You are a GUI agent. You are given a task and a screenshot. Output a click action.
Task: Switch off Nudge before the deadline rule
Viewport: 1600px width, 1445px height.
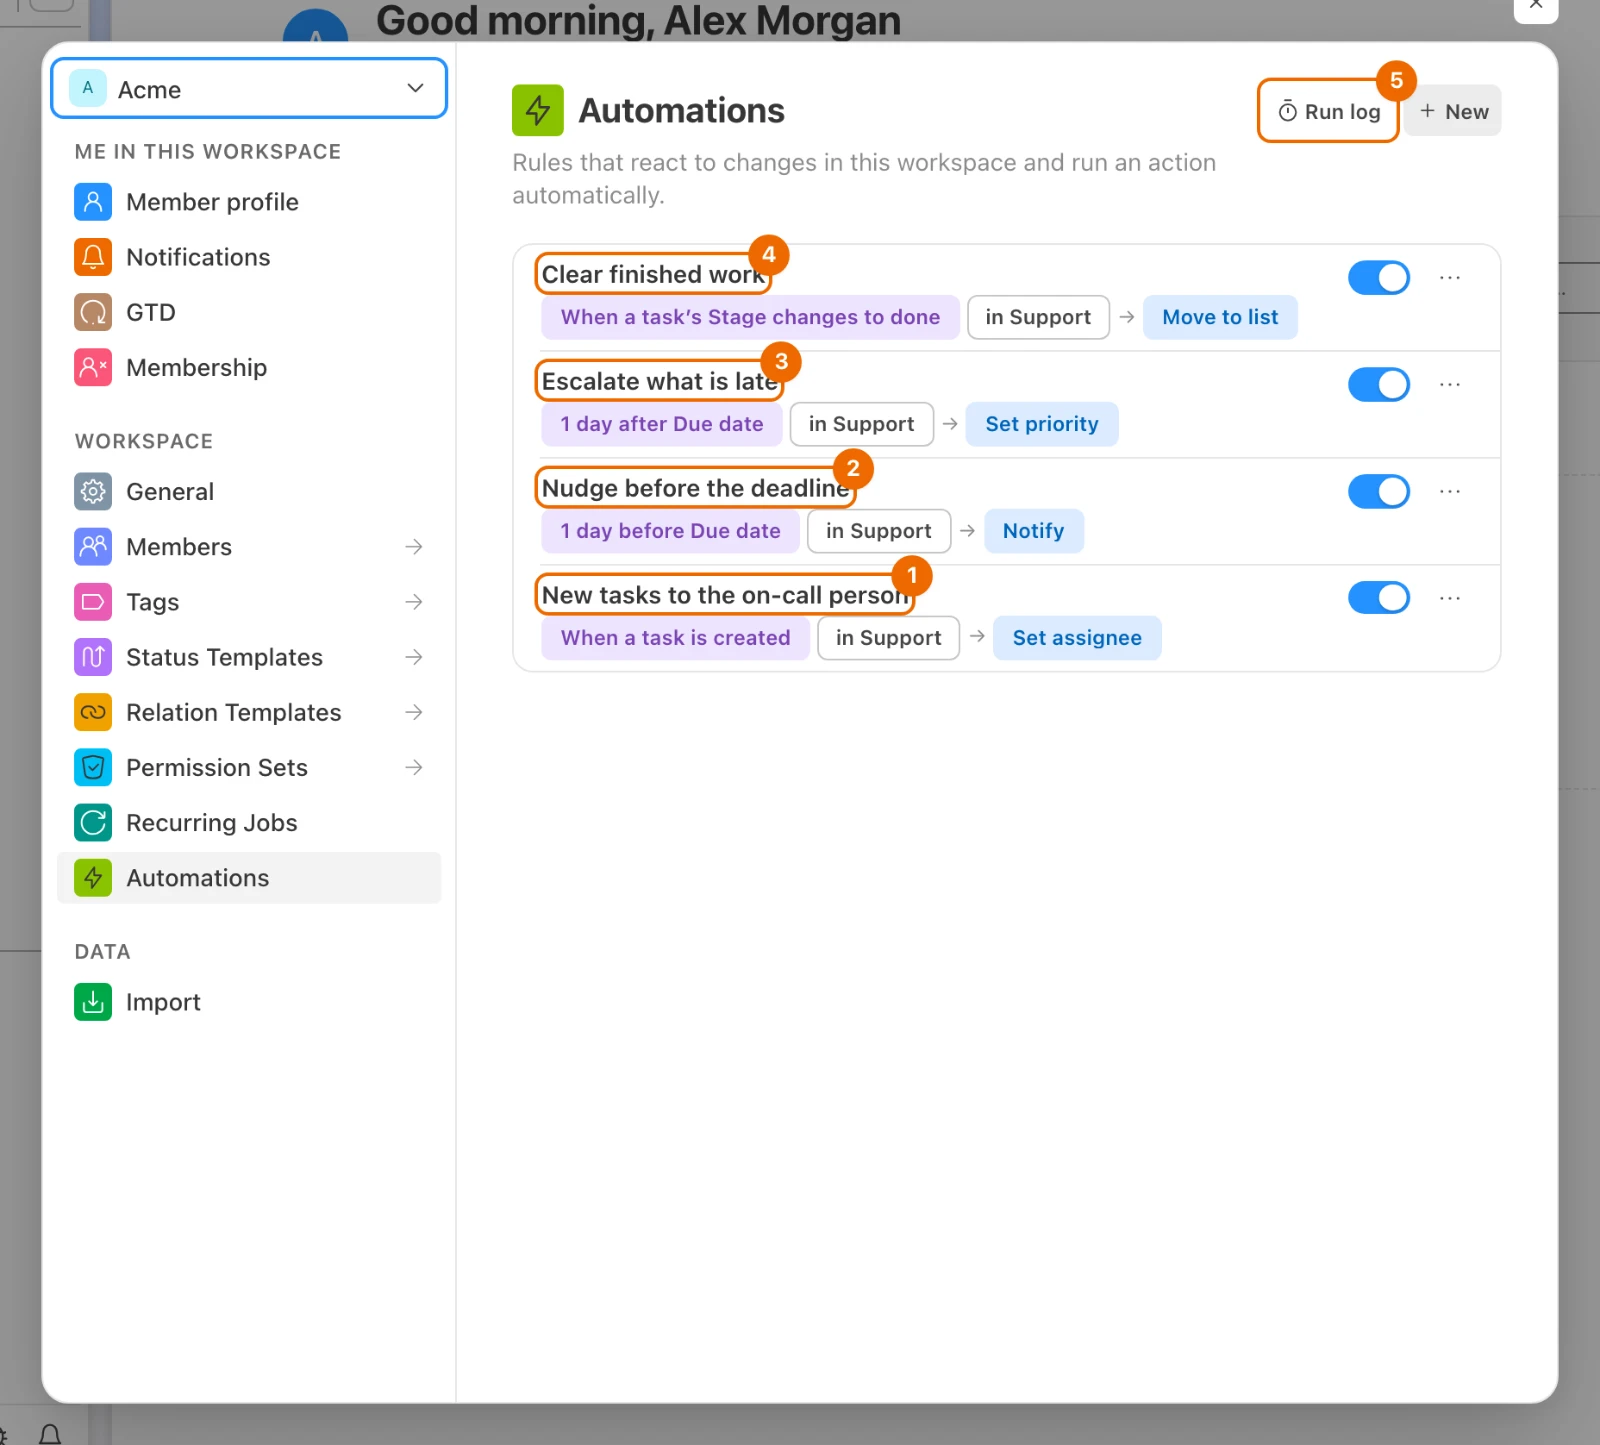(x=1379, y=491)
